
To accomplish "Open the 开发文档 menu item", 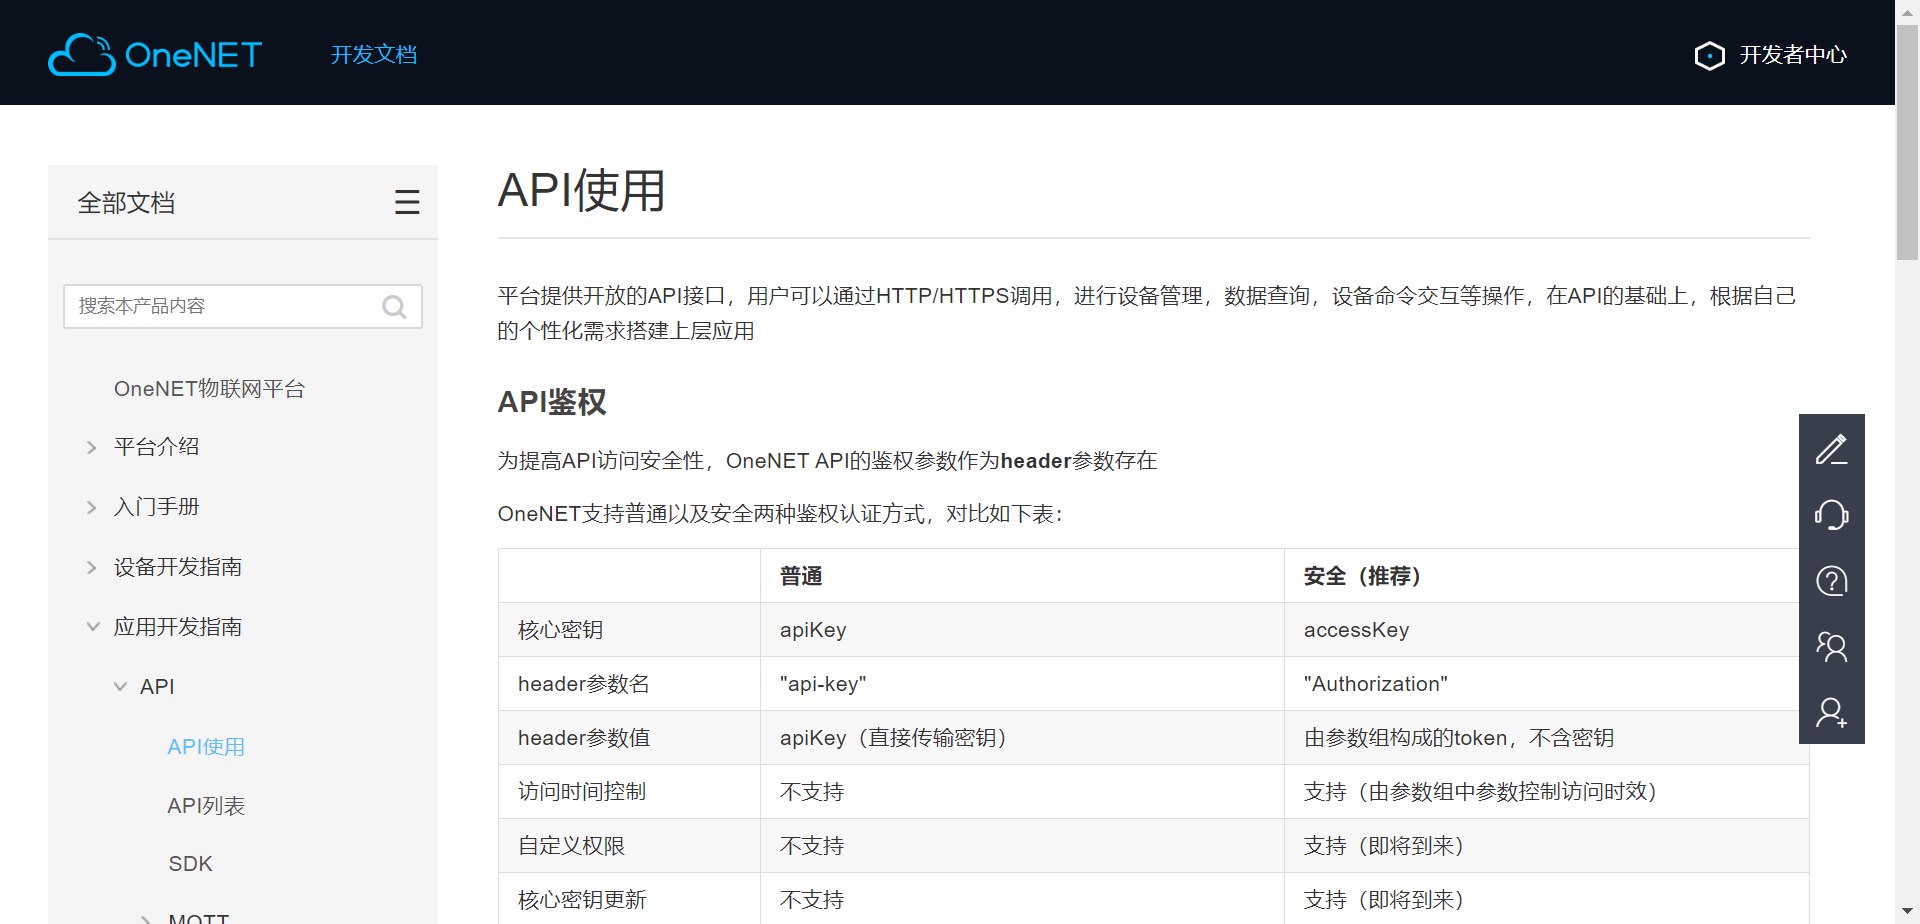I will click(373, 55).
